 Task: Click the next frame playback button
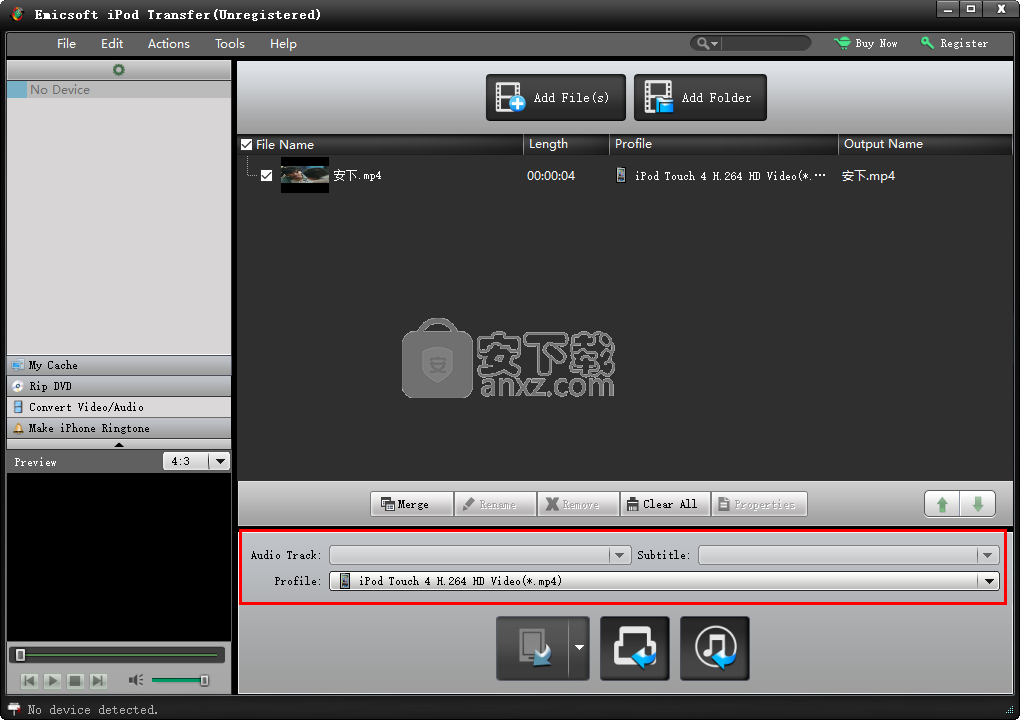98,681
